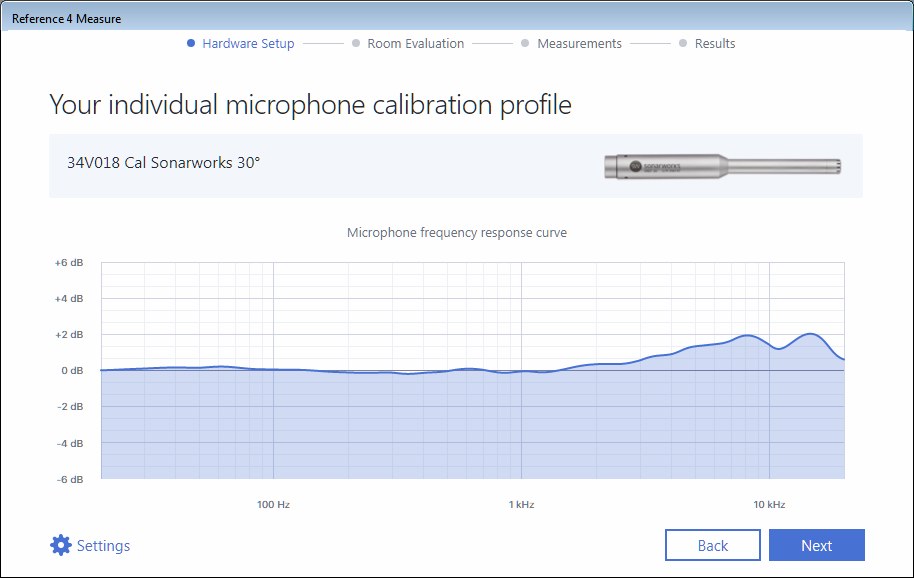Click the Microphone frequency response curve title

pyautogui.click(x=456, y=233)
